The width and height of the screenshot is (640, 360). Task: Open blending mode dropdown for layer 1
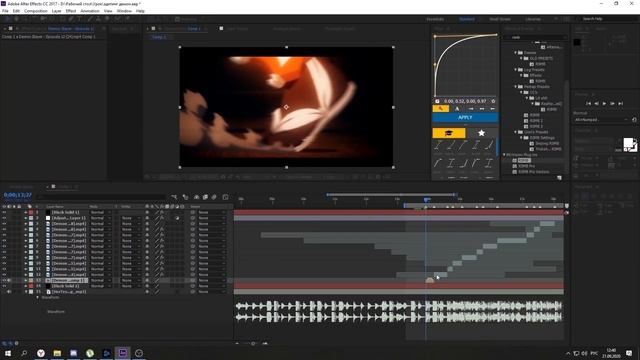pos(100,213)
